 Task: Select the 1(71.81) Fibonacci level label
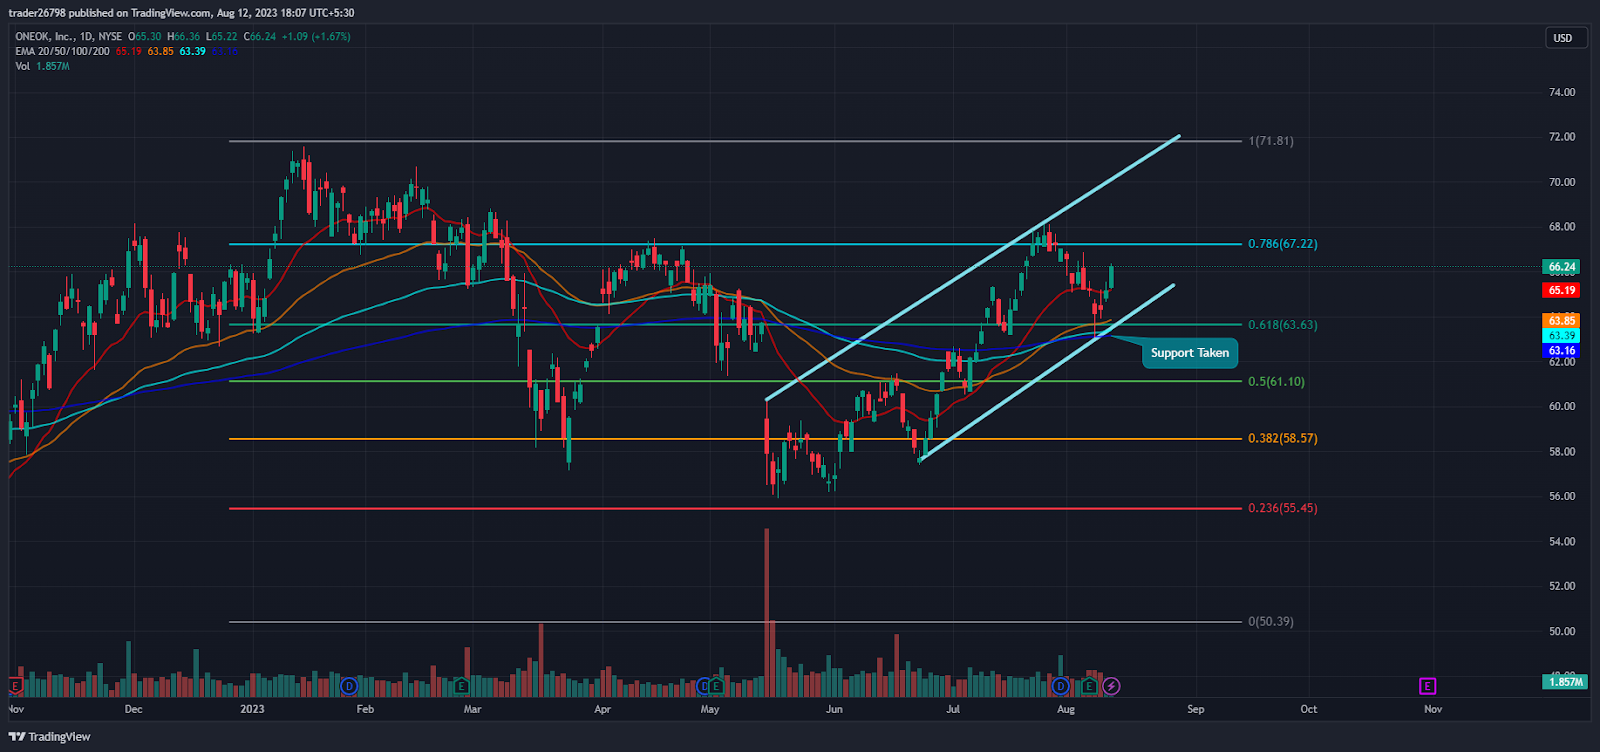(1271, 141)
